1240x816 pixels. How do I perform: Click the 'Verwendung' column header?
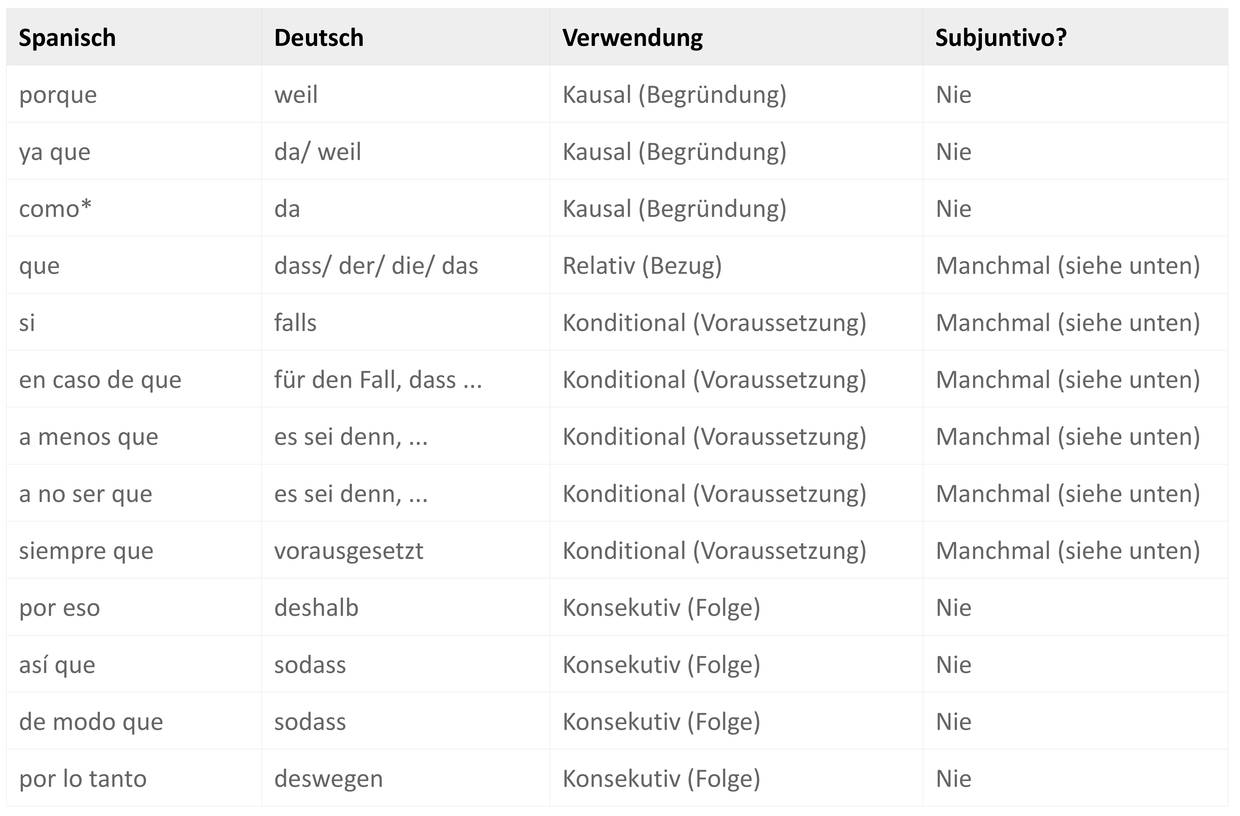pyautogui.click(x=632, y=38)
